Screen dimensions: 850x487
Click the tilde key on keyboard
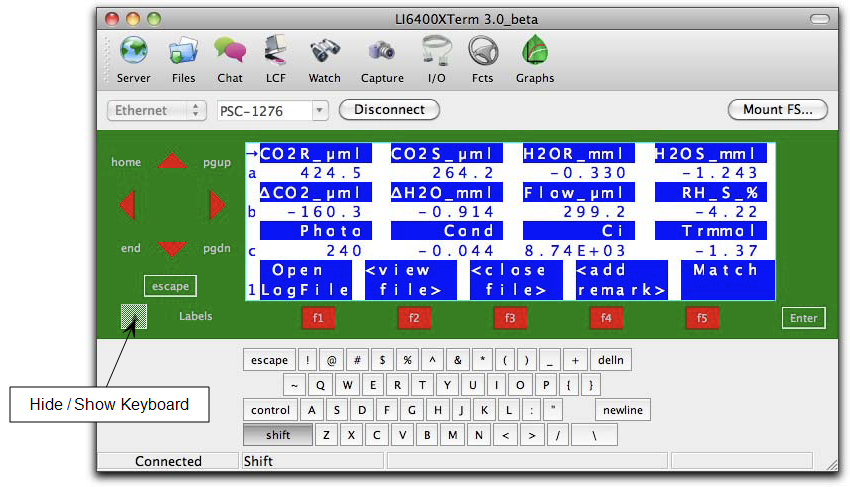294,385
